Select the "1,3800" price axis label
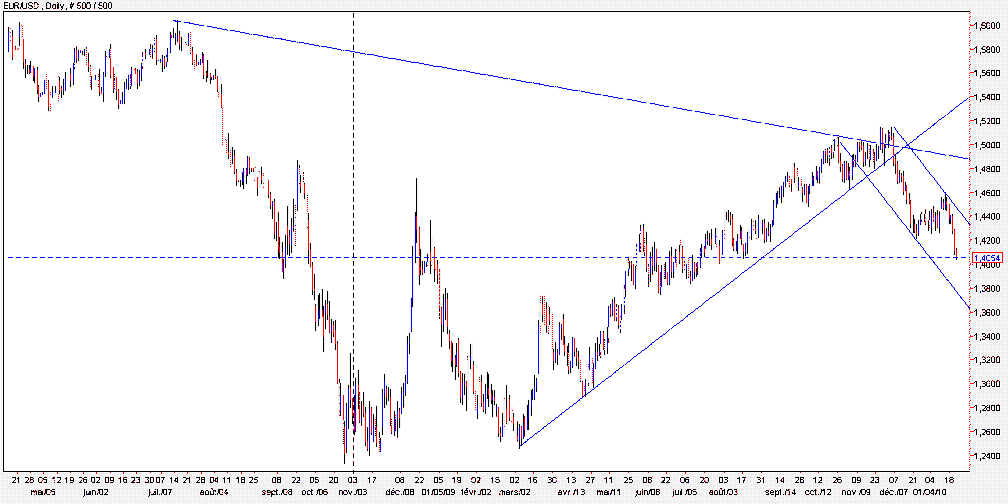 (x=987, y=289)
